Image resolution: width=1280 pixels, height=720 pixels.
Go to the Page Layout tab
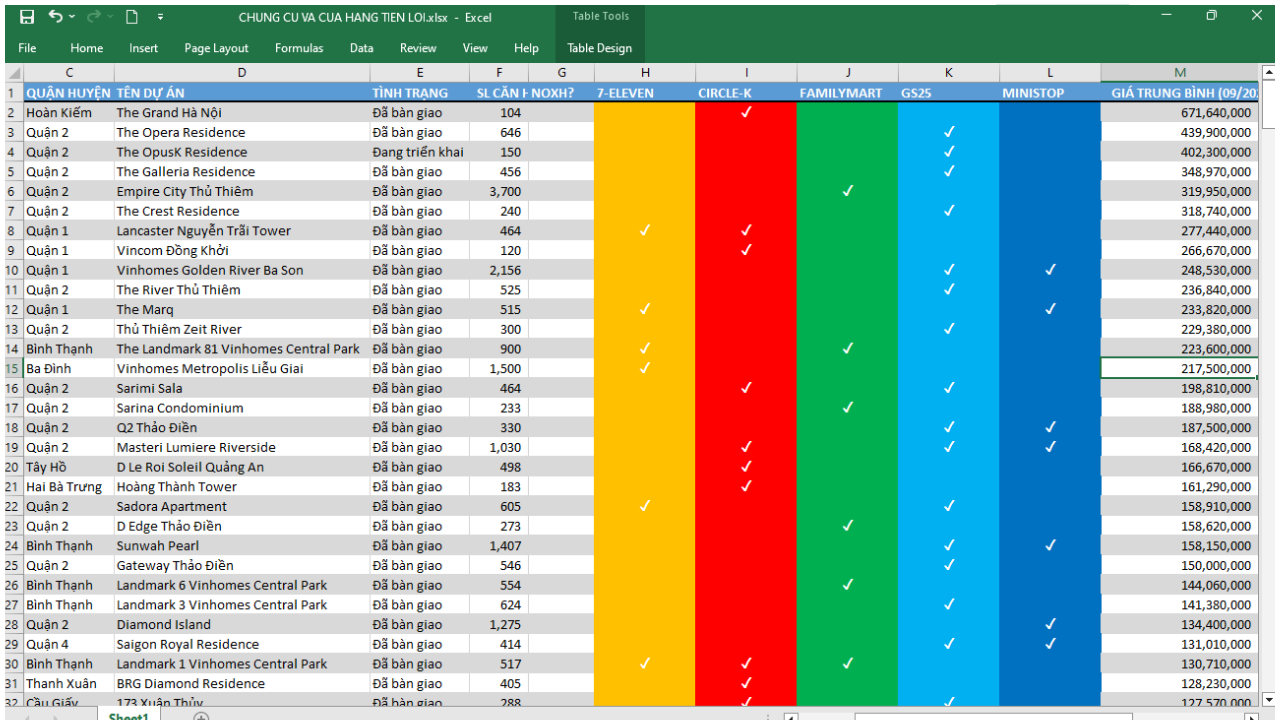(x=216, y=48)
